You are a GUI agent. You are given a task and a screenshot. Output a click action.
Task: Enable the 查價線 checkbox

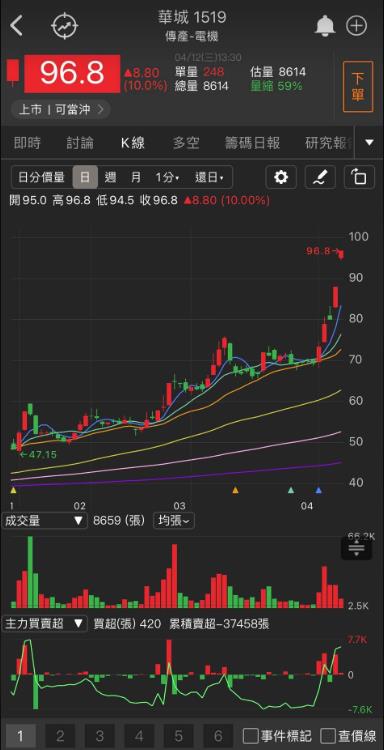point(328,735)
